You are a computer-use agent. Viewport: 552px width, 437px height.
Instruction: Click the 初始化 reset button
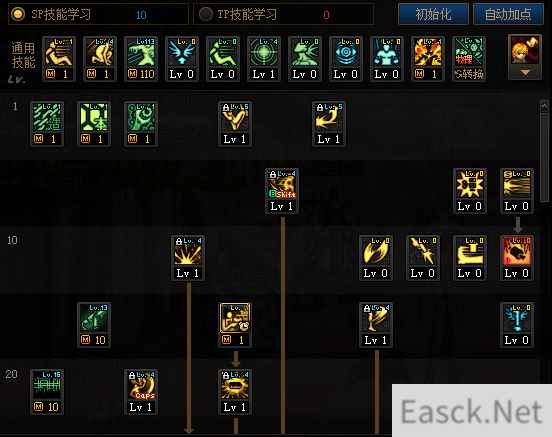click(433, 14)
